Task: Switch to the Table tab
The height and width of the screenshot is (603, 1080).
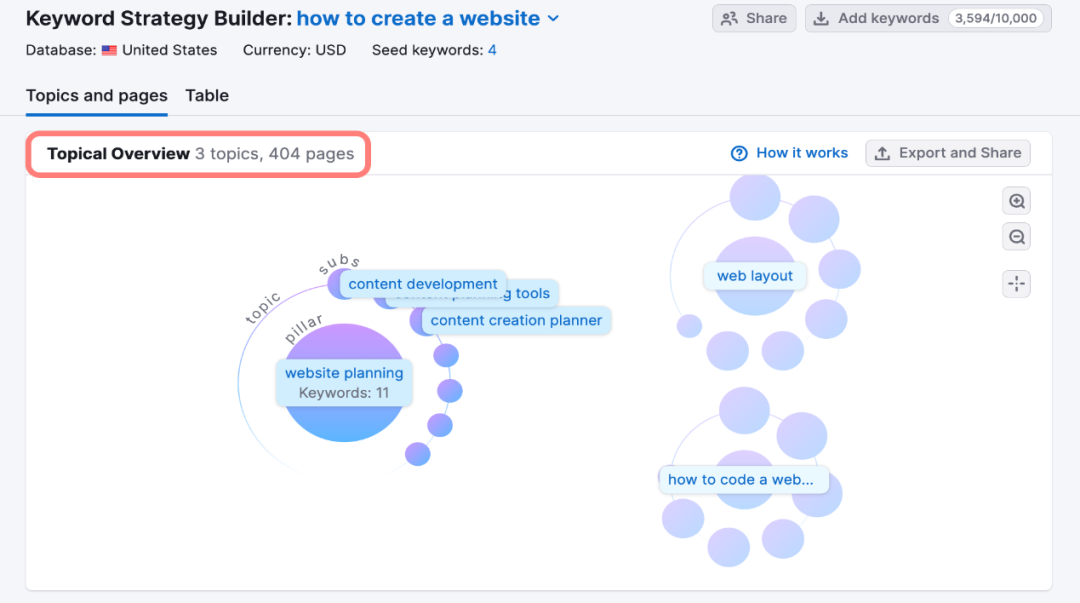Action: coord(207,96)
